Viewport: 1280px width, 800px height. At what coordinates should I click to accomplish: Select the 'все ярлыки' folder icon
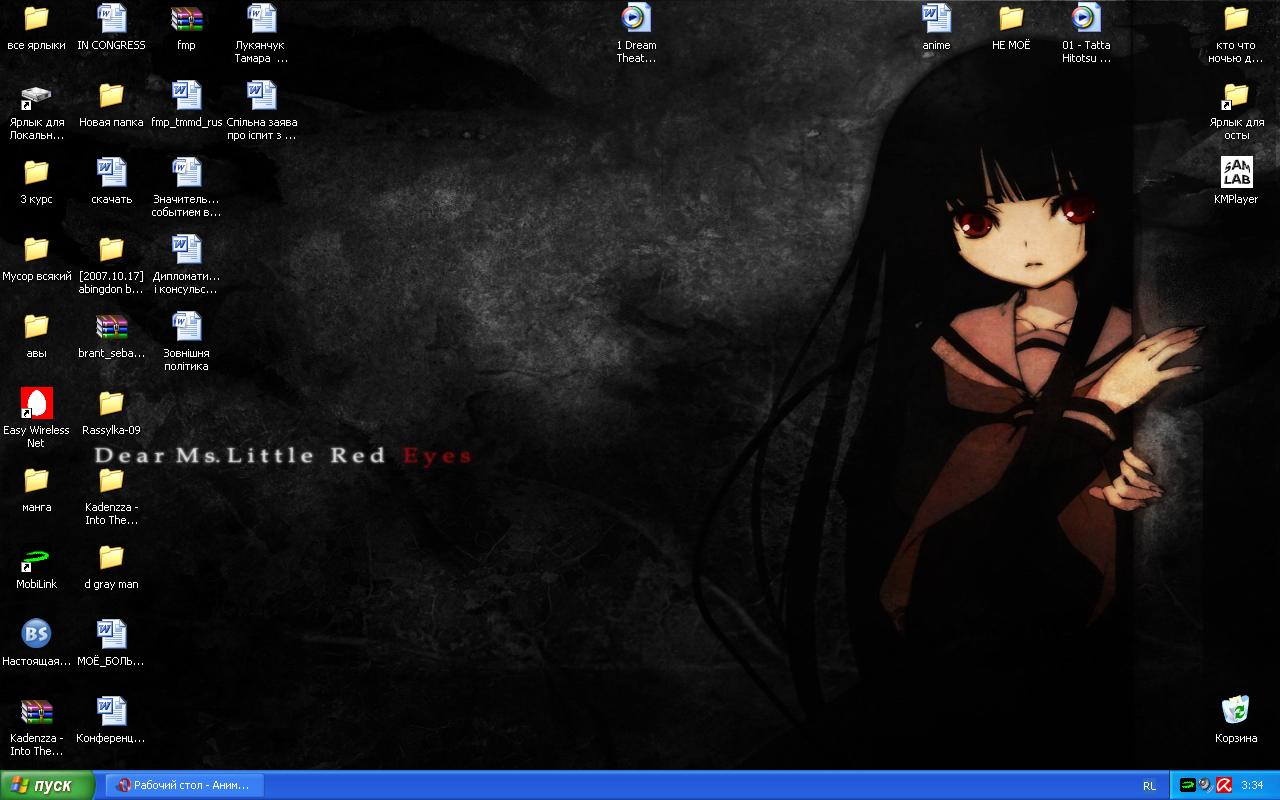click(36, 18)
